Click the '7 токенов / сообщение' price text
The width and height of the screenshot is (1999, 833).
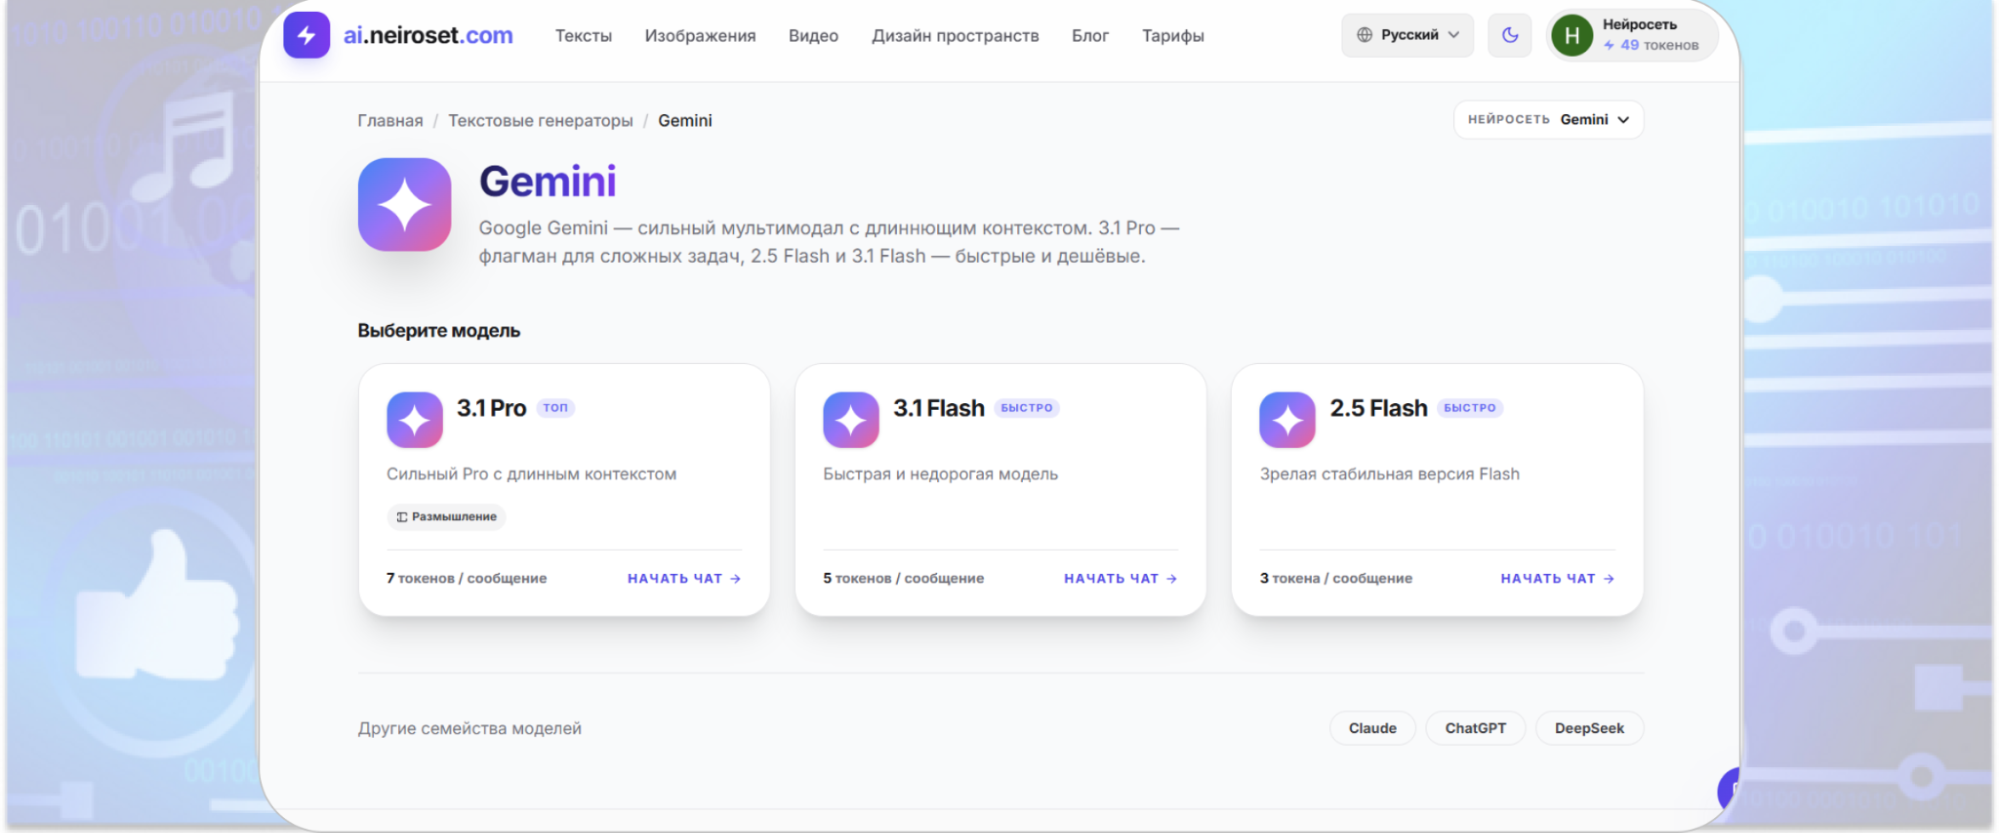pyautogui.click(x=466, y=579)
